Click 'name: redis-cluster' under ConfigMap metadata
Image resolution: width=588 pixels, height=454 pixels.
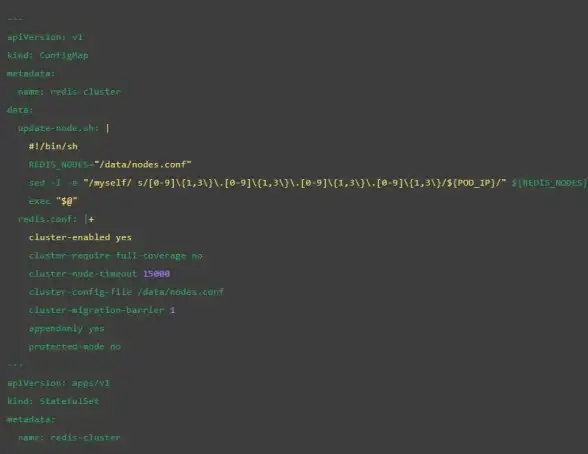(69, 92)
